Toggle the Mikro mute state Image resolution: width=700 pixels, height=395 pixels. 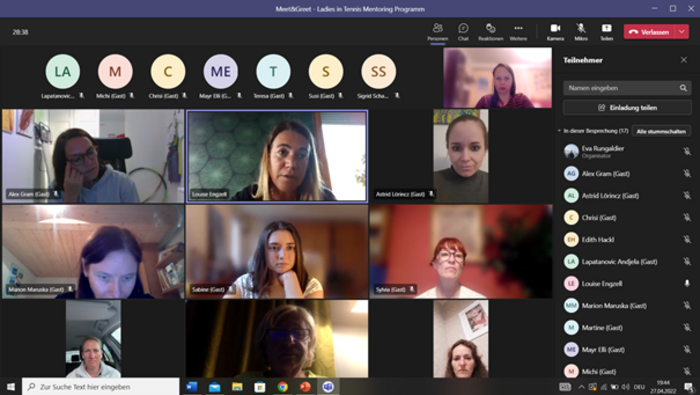coord(581,32)
